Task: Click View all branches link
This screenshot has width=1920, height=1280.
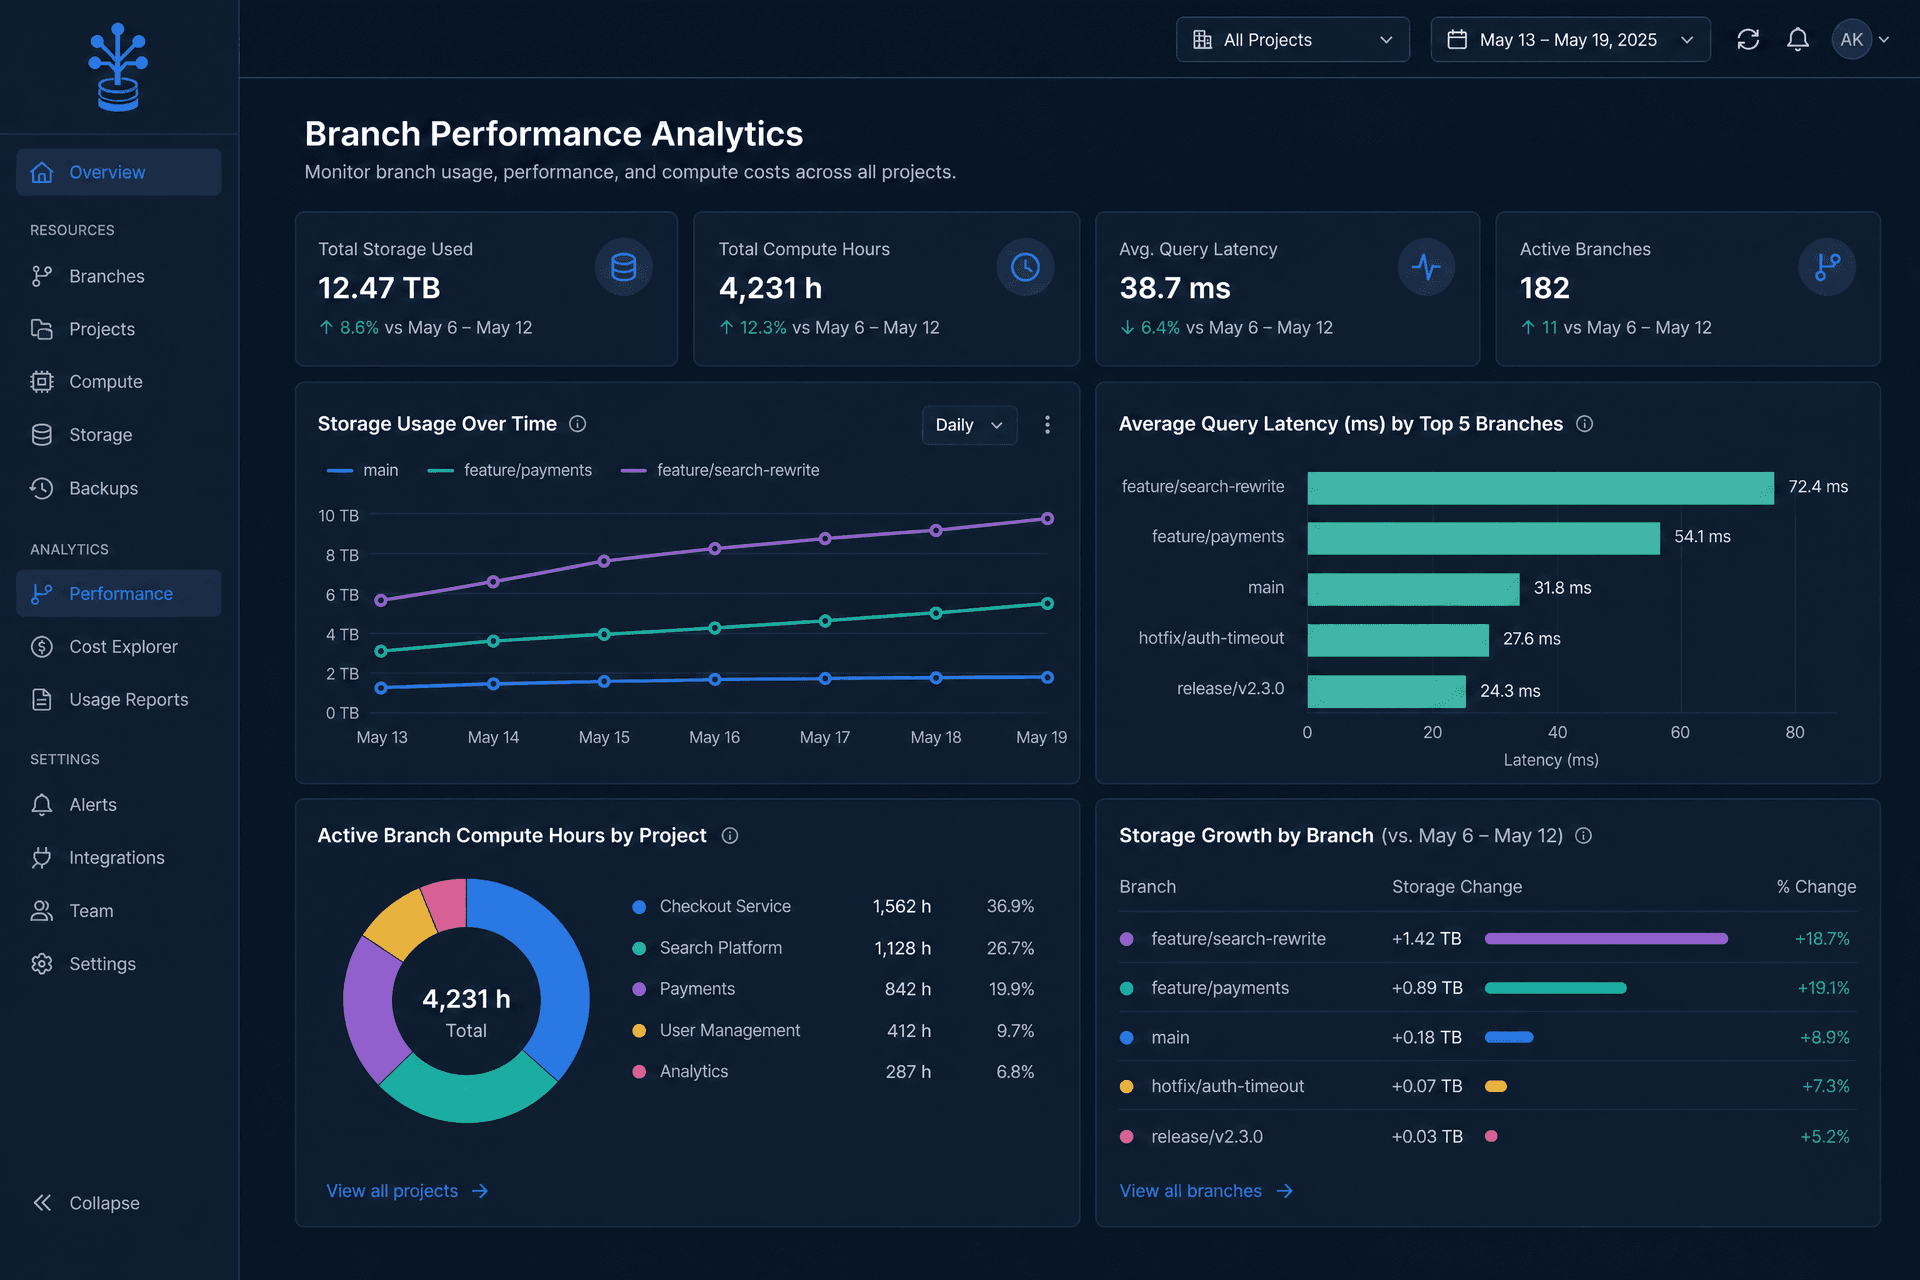Action: pos(1206,1191)
